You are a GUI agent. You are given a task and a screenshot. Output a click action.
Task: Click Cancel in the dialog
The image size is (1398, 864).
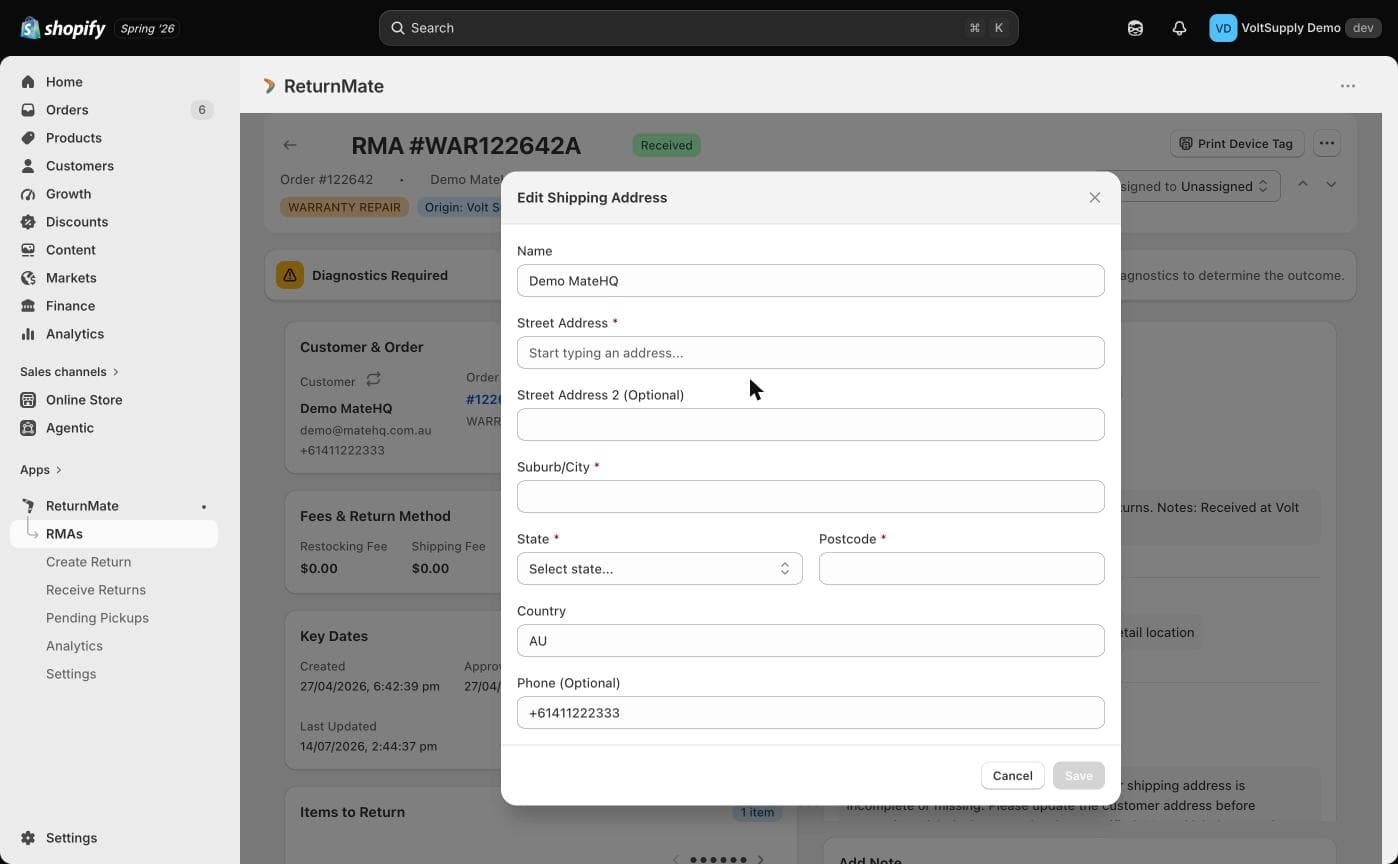click(1012, 776)
